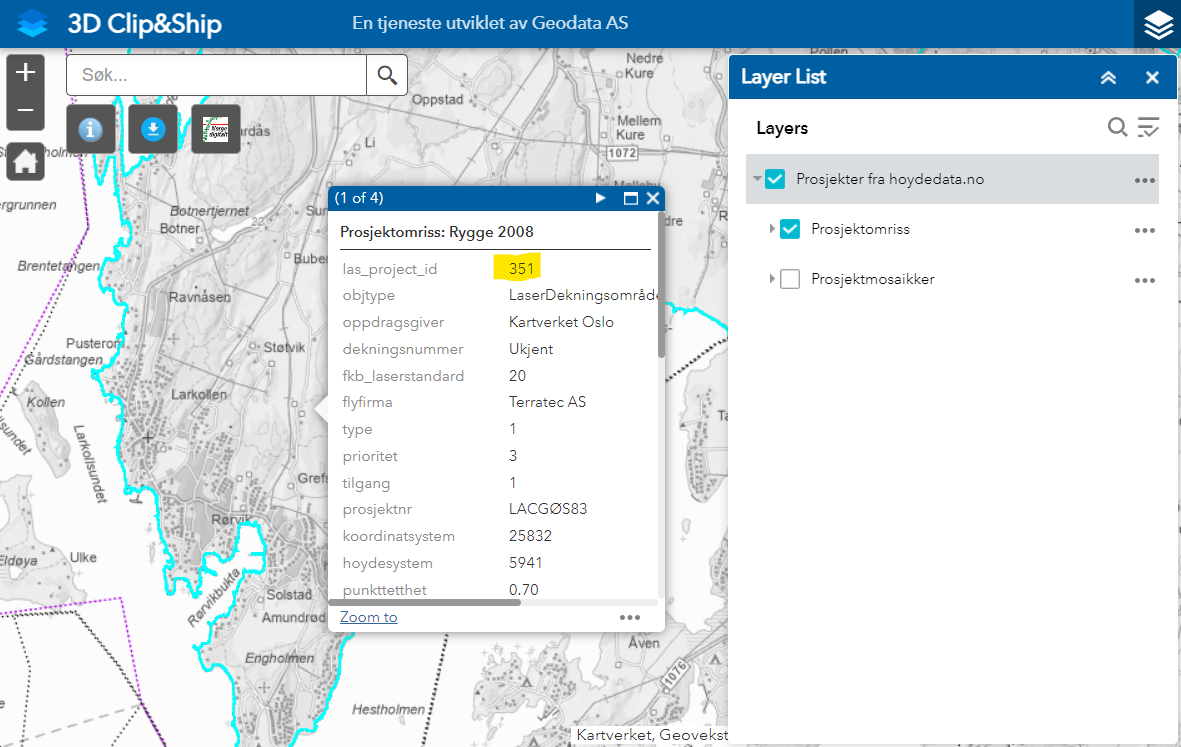Click koordinatsystem value 25832
The image size is (1181, 747).
(530, 536)
